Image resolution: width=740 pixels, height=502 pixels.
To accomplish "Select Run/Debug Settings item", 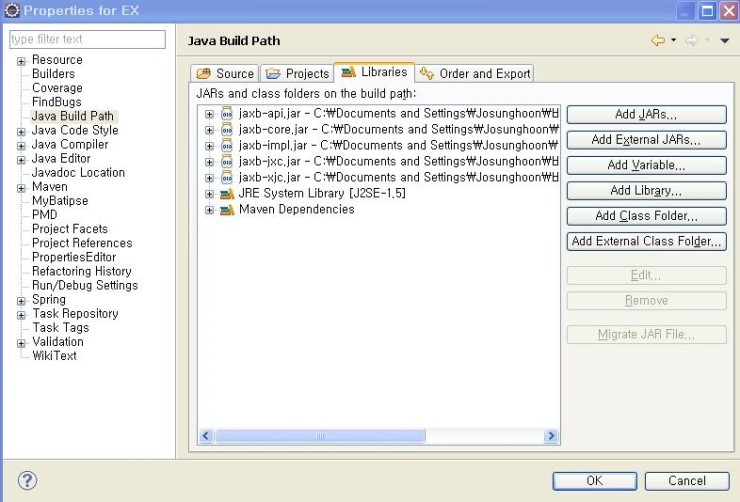I will [85, 286].
